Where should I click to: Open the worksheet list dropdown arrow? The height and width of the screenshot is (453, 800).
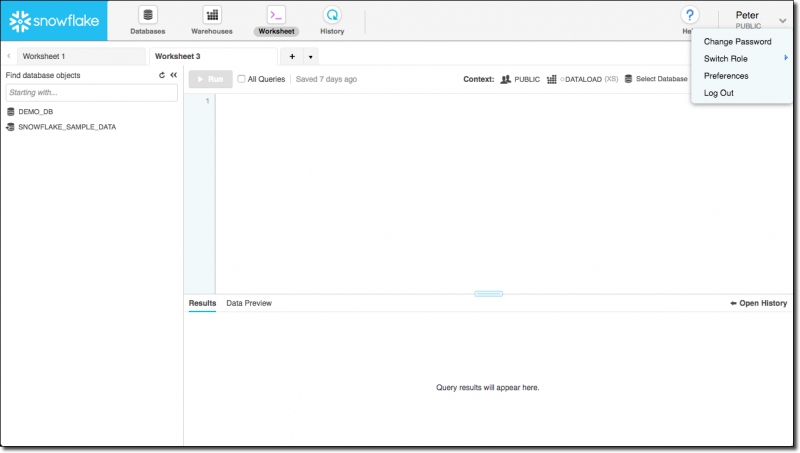(311, 57)
